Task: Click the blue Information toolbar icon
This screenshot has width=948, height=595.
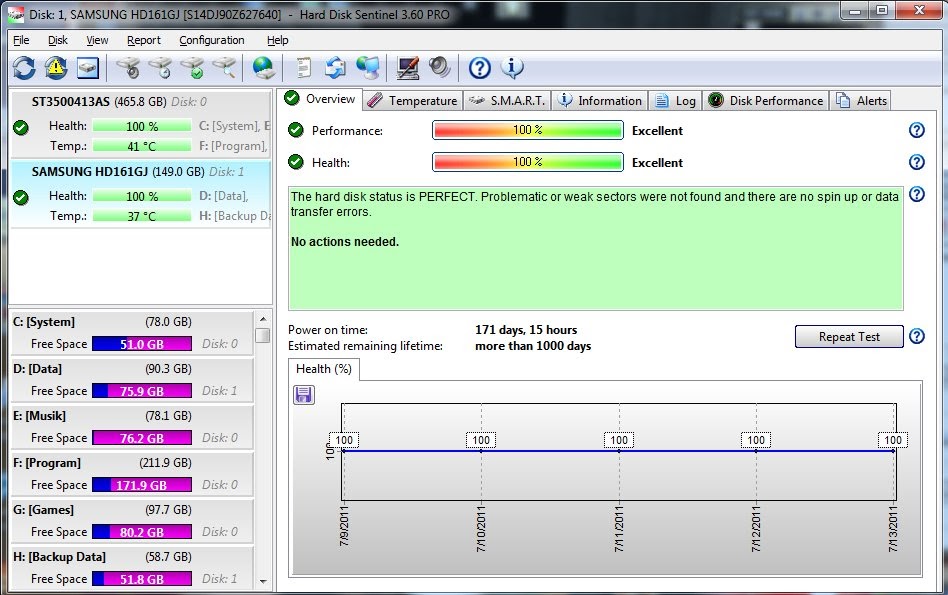Action: pyautogui.click(x=512, y=68)
